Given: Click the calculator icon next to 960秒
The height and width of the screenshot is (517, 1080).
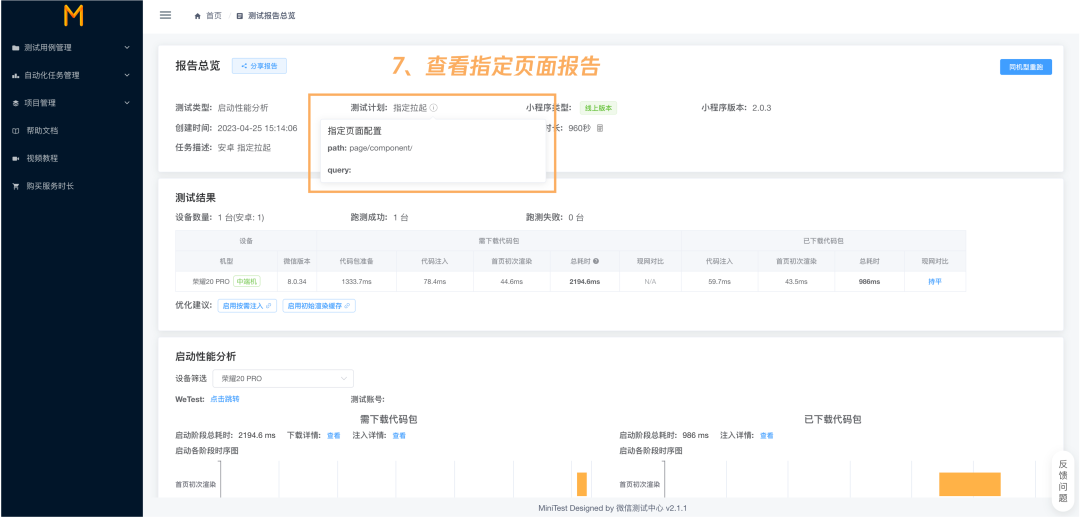Looking at the screenshot, I should (600, 128).
